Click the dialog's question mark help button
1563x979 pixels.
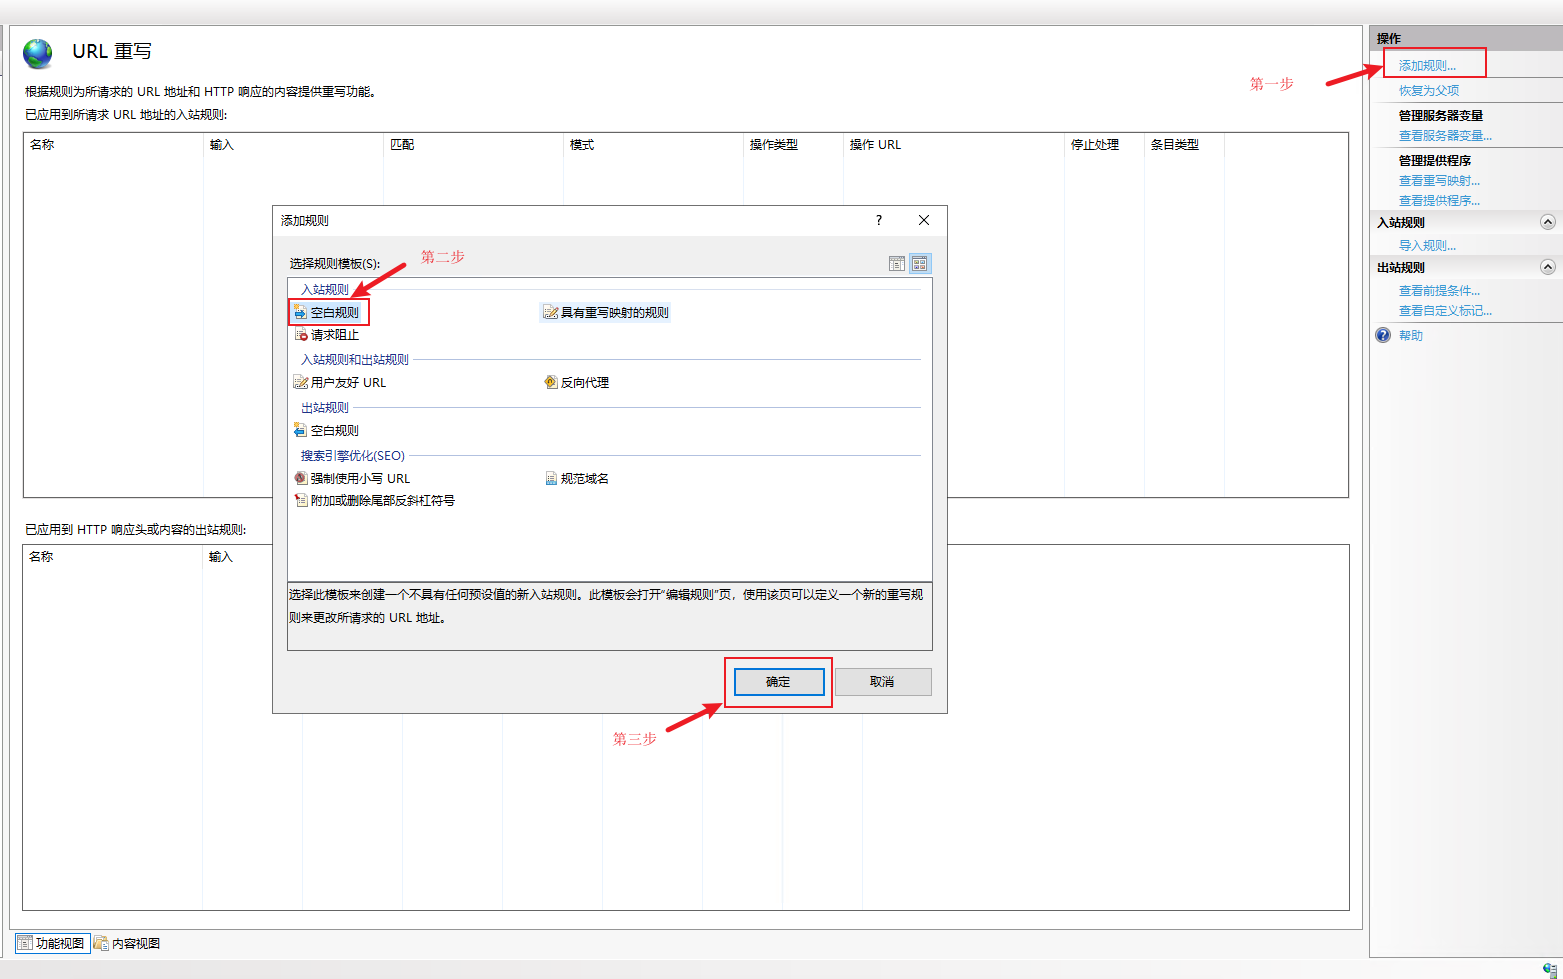pos(879,221)
